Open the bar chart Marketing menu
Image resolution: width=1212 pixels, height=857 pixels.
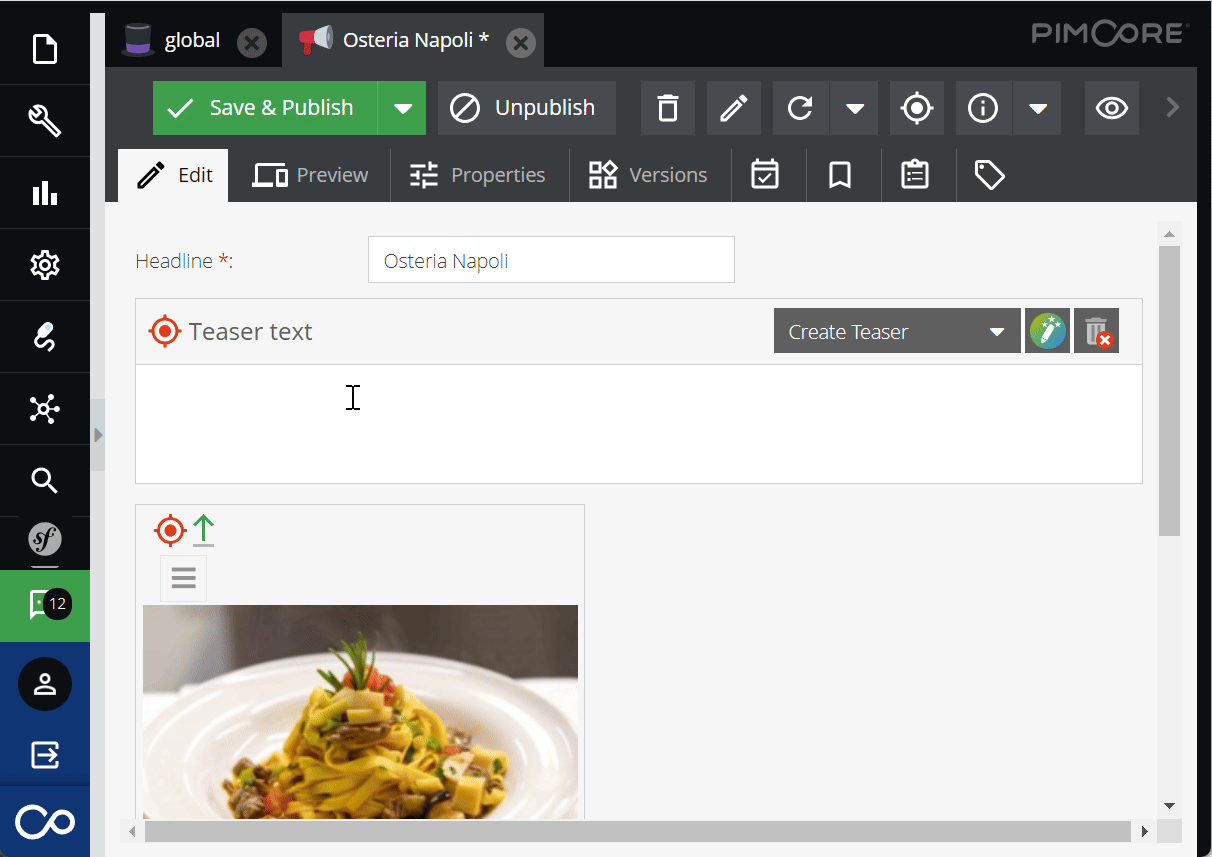45,193
